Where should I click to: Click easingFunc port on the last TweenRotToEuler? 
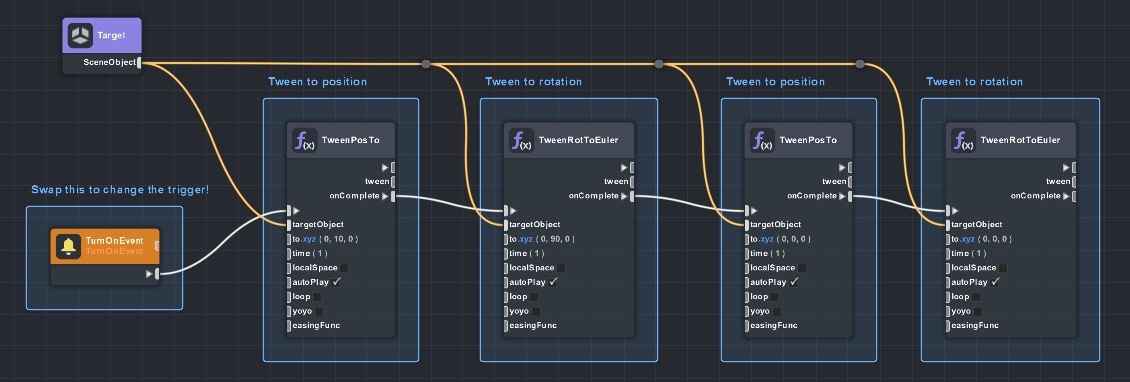click(948, 326)
